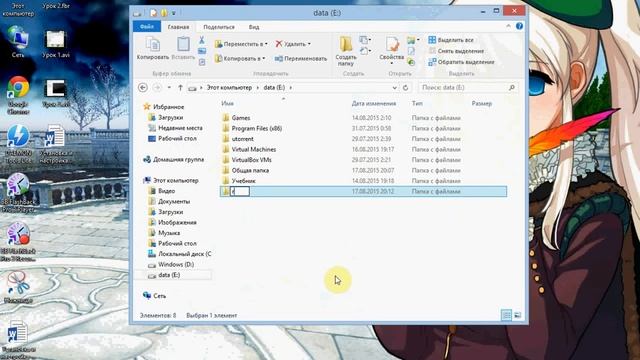
Task: Open Урок 1.avi desktop file
Action: point(56,44)
